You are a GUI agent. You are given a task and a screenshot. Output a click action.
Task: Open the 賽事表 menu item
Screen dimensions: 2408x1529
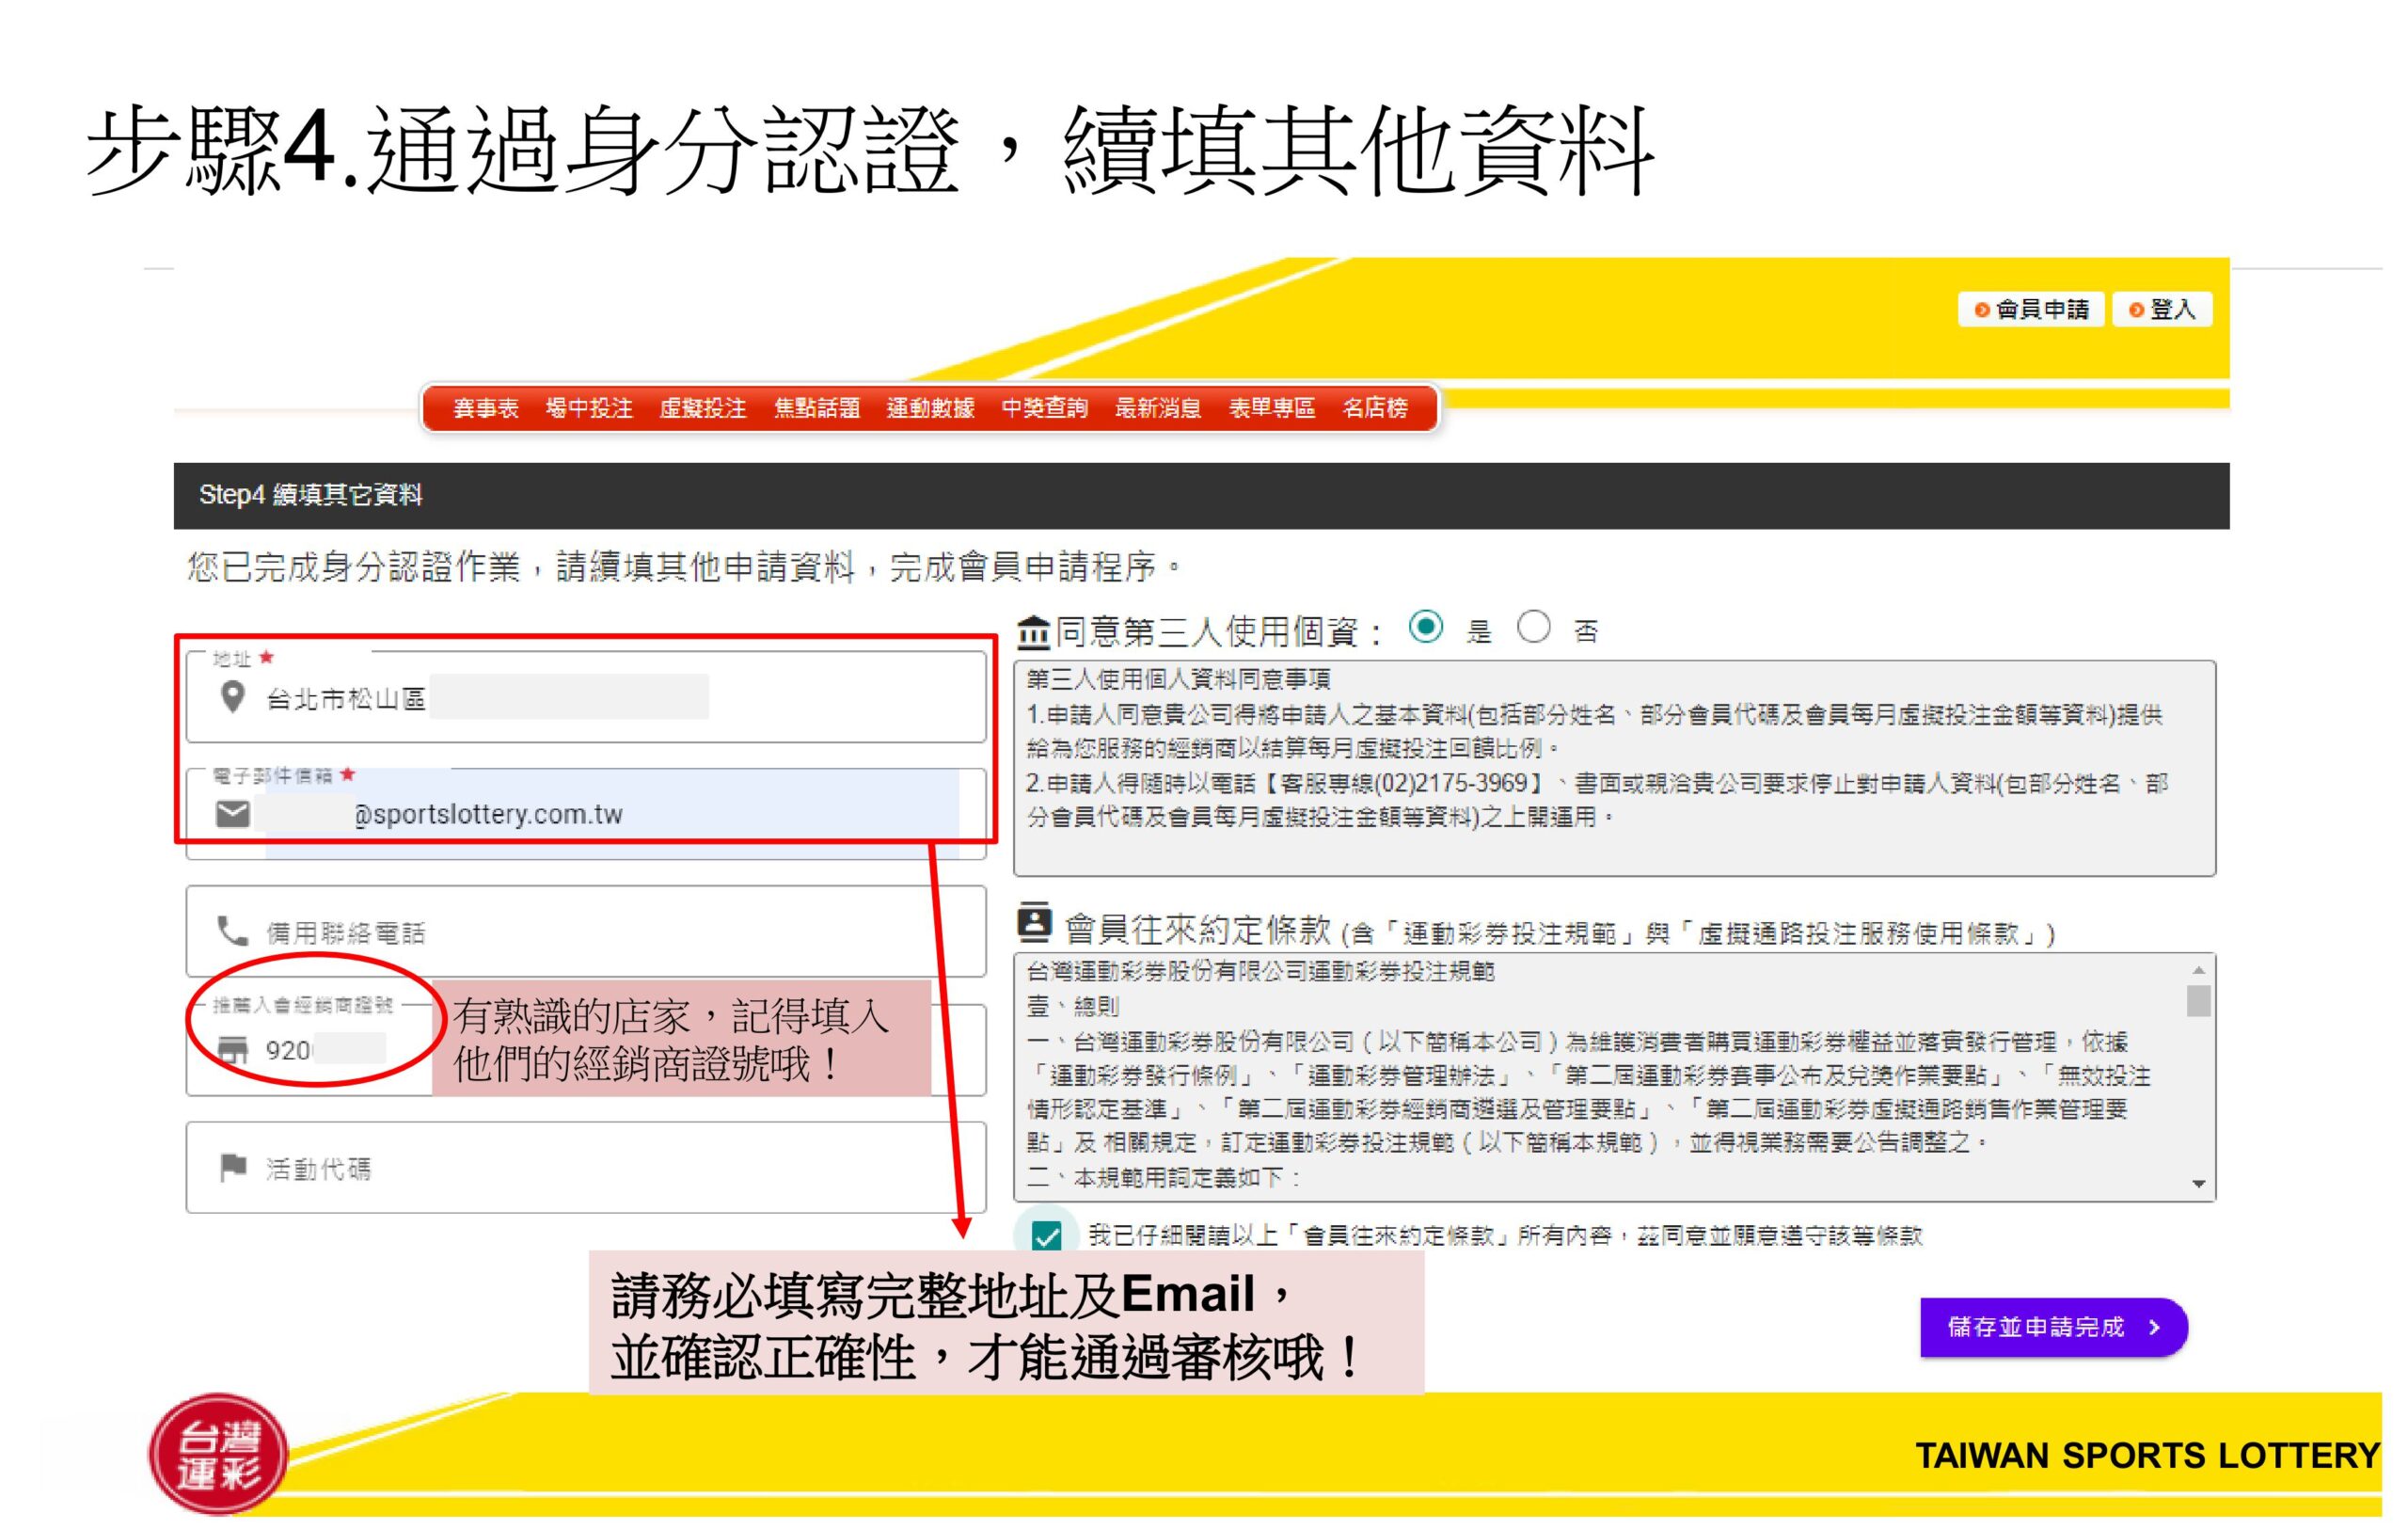[x=485, y=408]
